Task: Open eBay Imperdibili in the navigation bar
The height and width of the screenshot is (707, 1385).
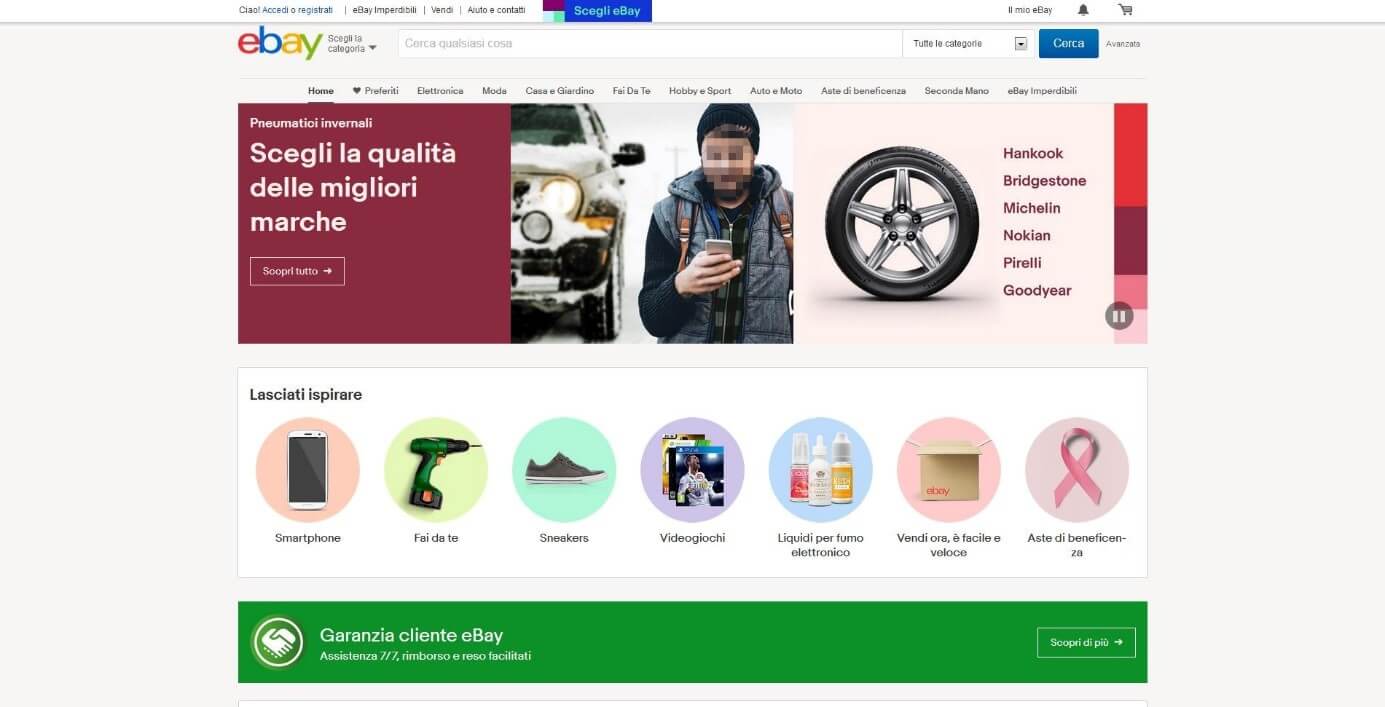Action: (x=1042, y=91)
